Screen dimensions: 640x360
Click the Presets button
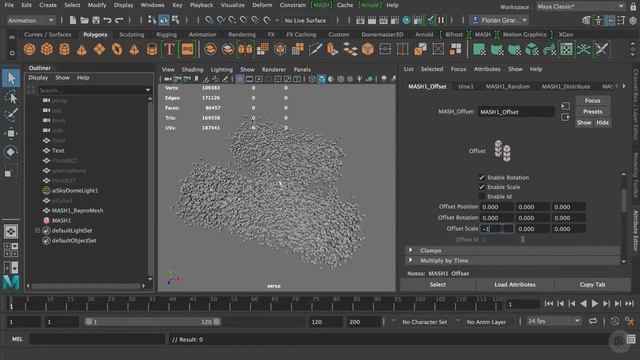coord(593,111)
